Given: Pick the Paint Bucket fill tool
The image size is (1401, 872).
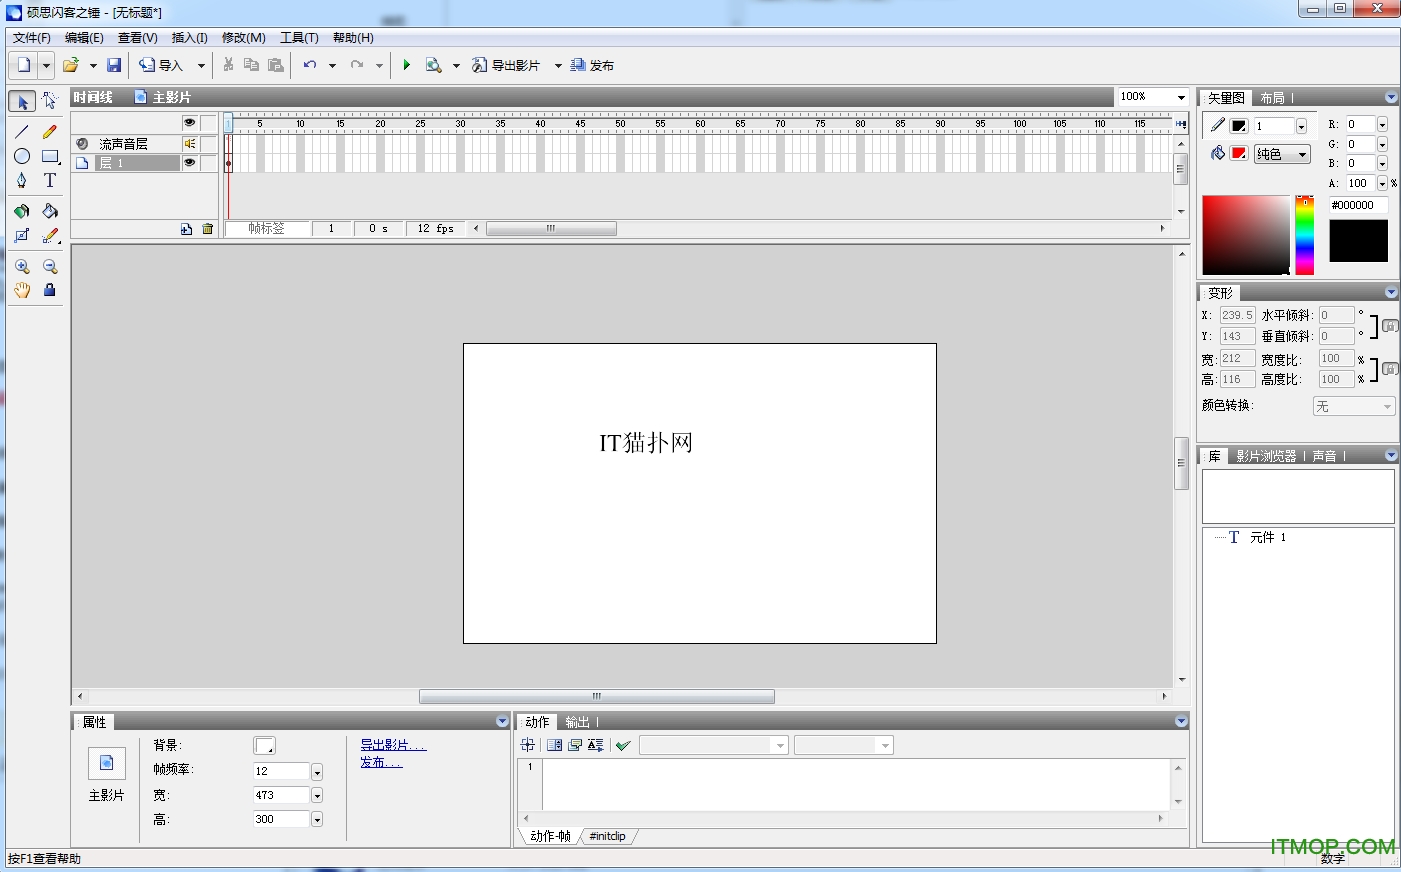Looking at the screenshot, I should point(49,211).
